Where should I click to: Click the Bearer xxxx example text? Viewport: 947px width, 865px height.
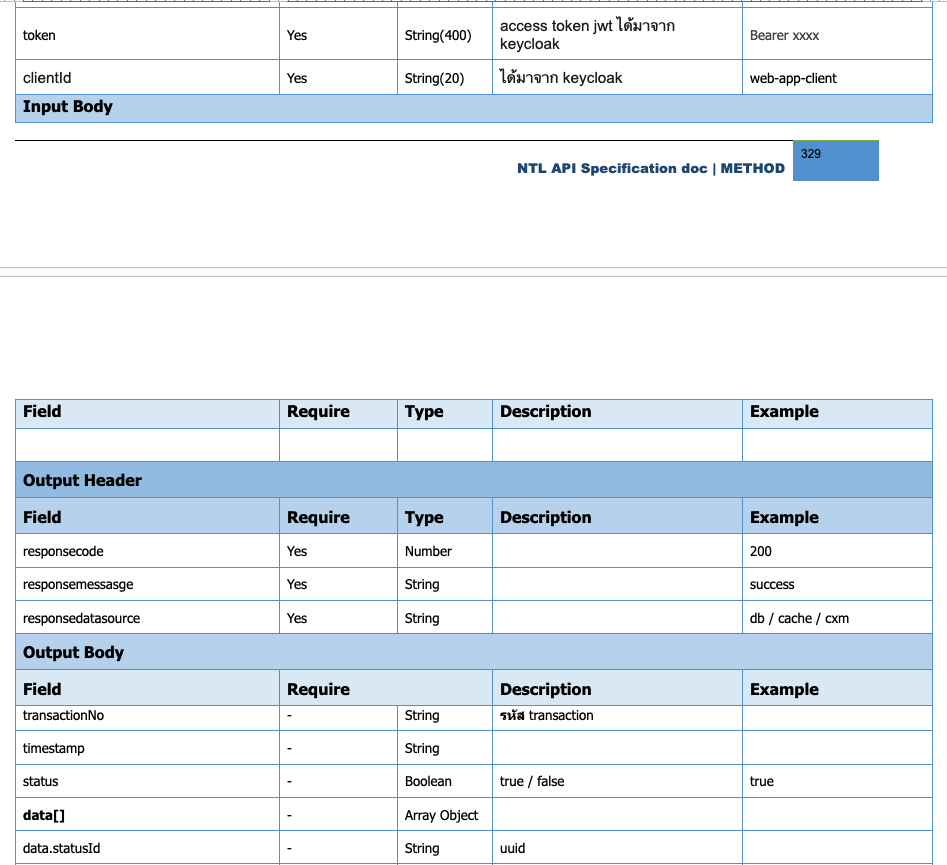point(784,35)
